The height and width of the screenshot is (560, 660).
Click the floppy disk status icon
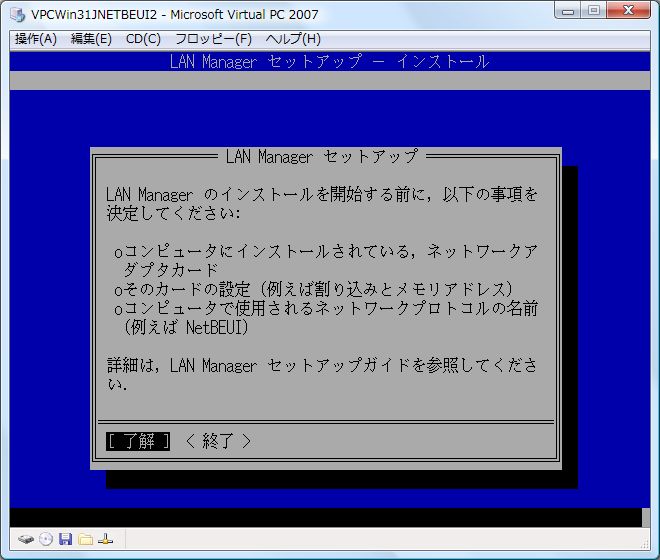tap(65, 539)
